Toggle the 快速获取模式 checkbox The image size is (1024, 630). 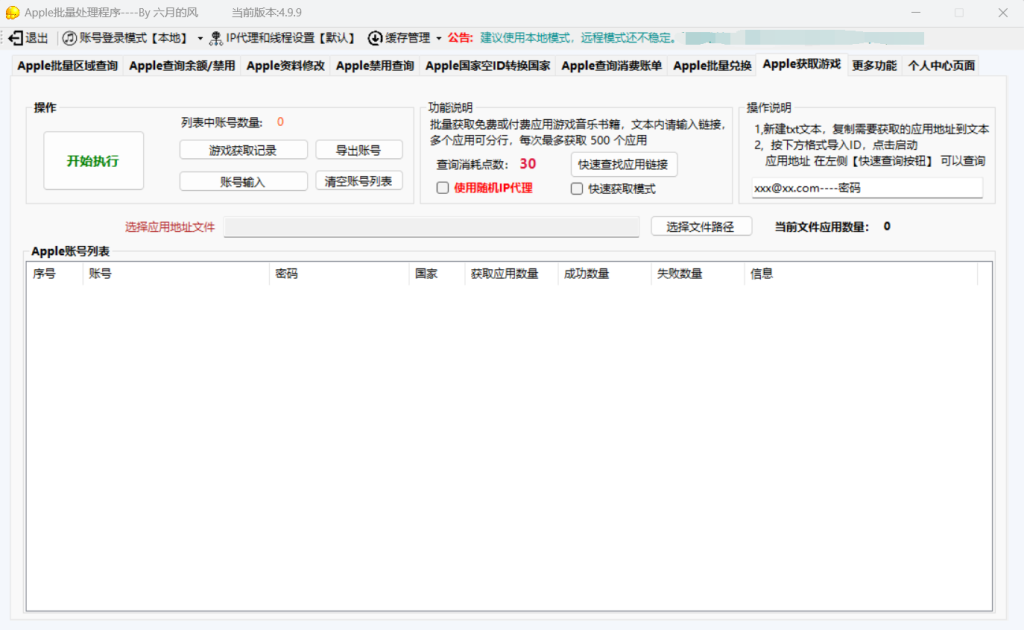pos(577,188)
